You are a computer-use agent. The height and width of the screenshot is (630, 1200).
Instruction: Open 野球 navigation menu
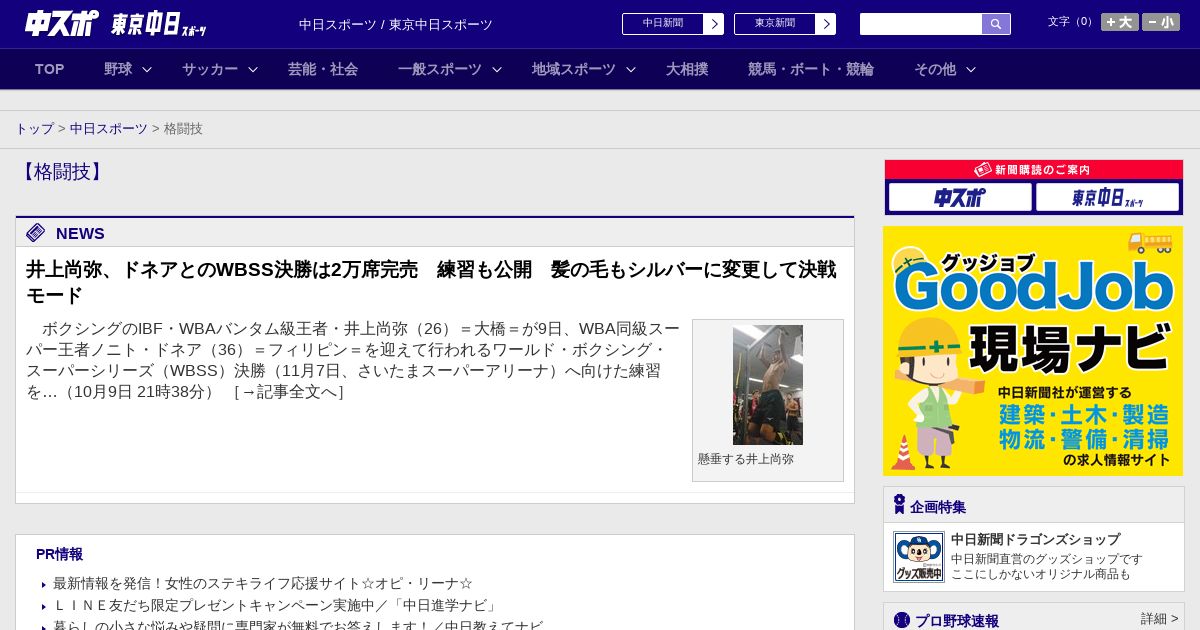click(x=118, y=69)
